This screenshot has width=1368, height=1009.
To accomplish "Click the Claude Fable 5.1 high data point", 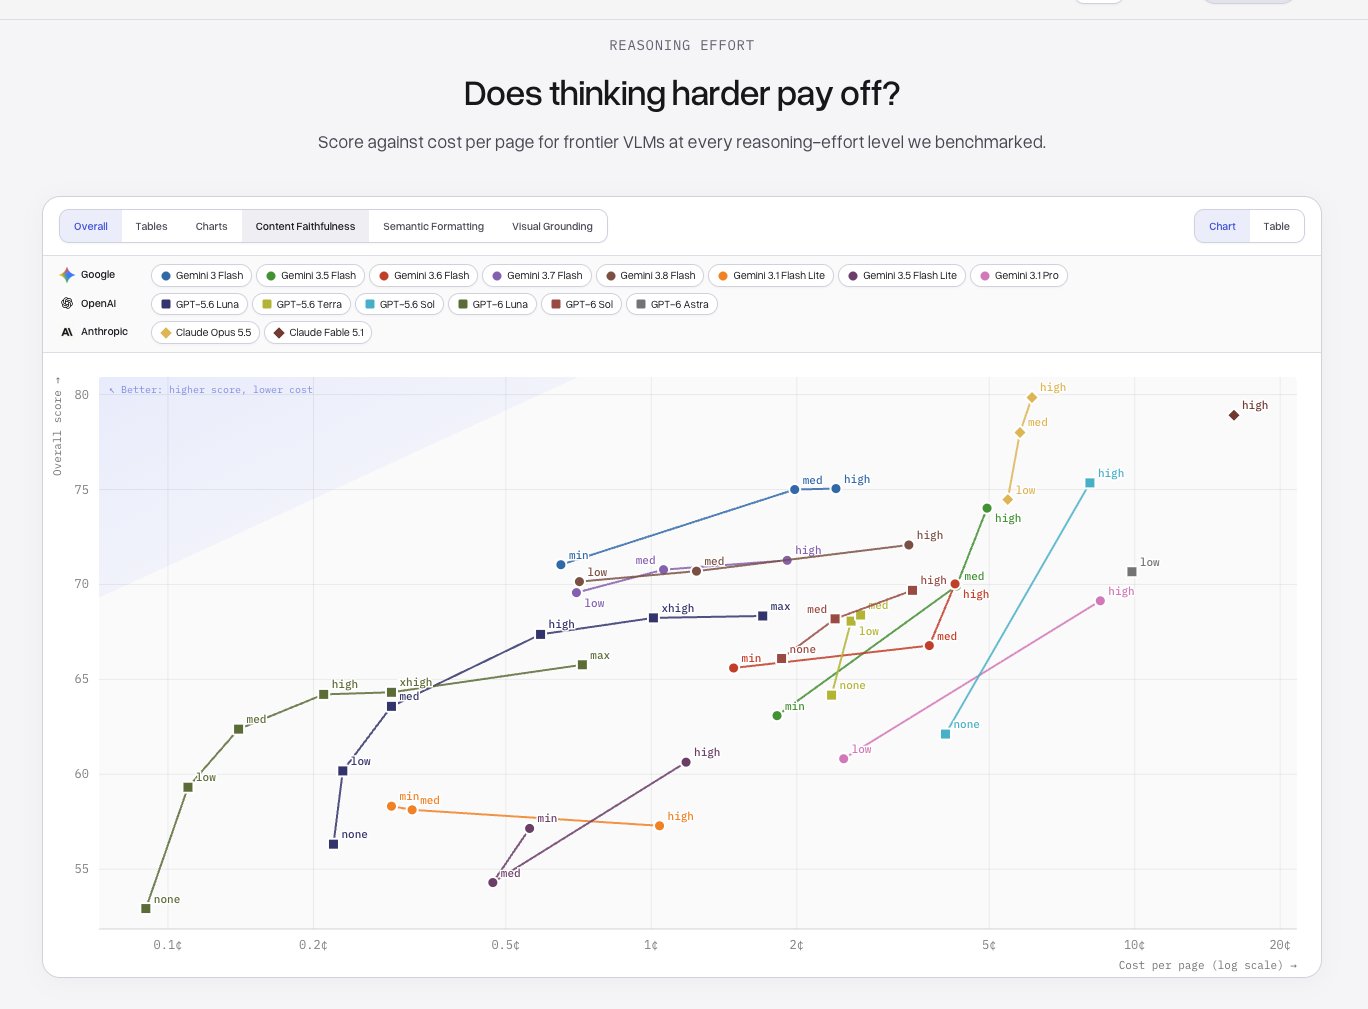I will [1234, 415].
